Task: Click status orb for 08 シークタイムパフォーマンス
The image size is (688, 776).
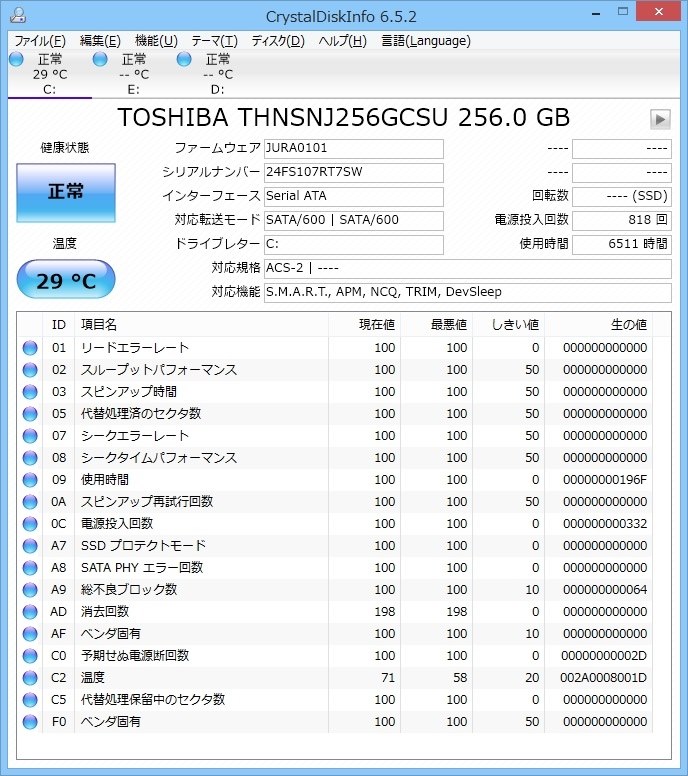Action: point(30,458)
